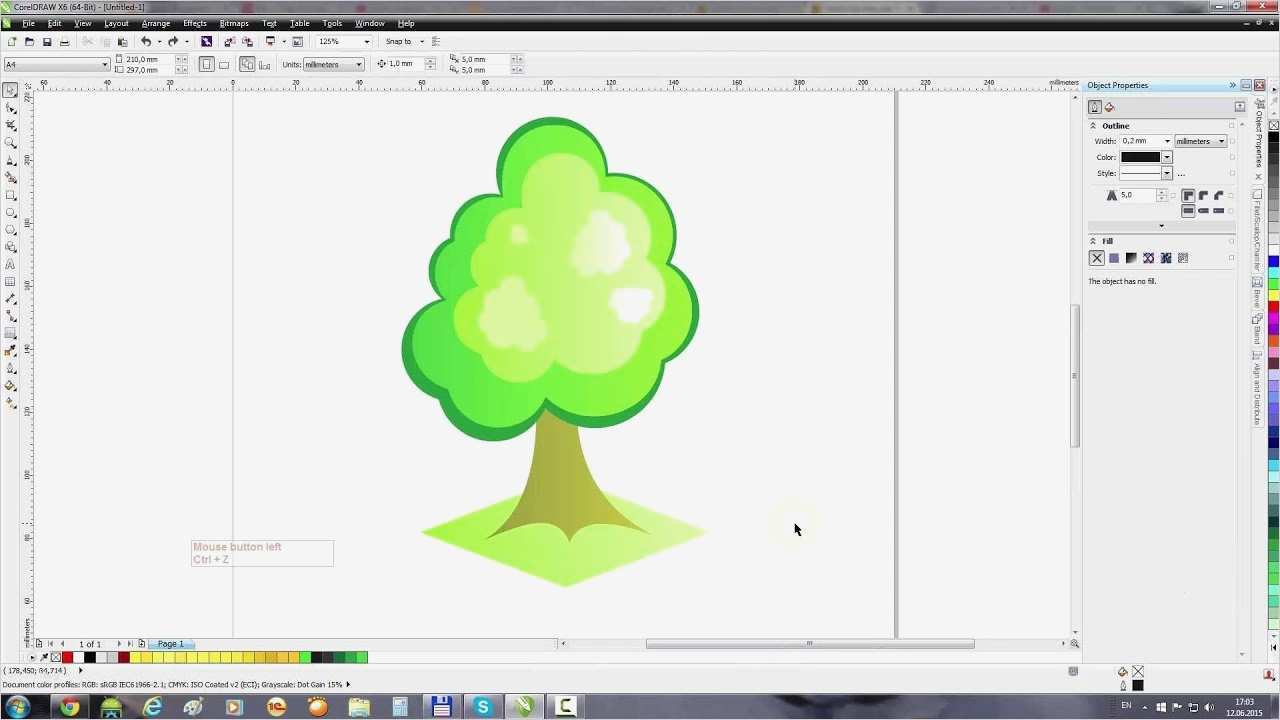Viewport: 1280px width, 720px height.
Task: Toggle All Pages layout button
Action: point(247,64)
